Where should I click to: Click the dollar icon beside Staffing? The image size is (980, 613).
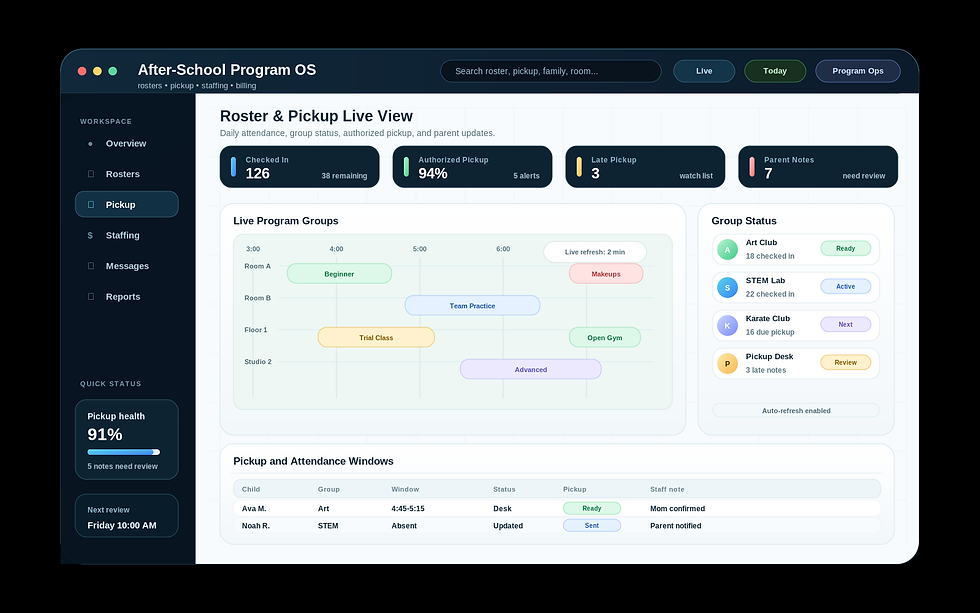pos(90,236)
